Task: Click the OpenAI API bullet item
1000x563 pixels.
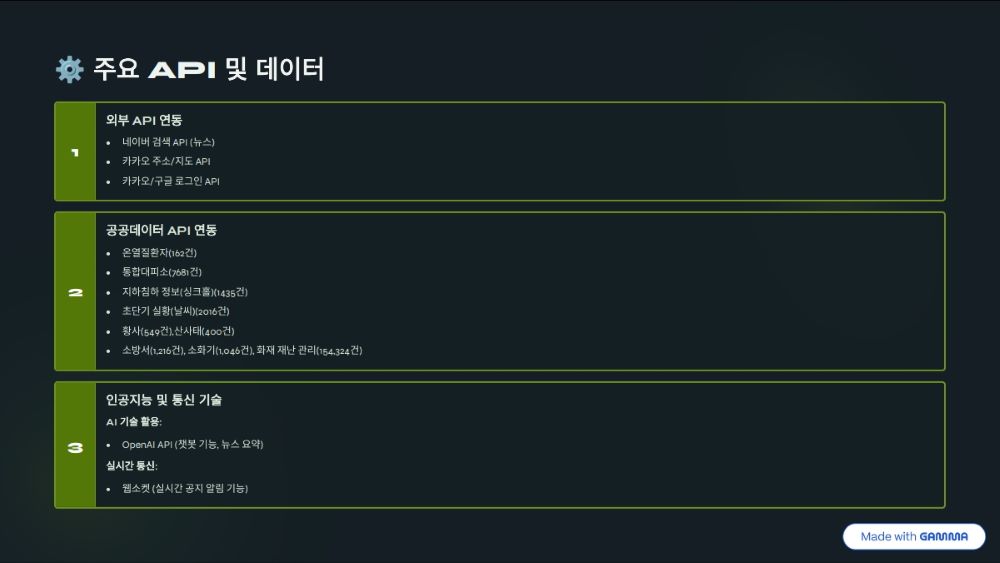Action: [x=193, y=444]
